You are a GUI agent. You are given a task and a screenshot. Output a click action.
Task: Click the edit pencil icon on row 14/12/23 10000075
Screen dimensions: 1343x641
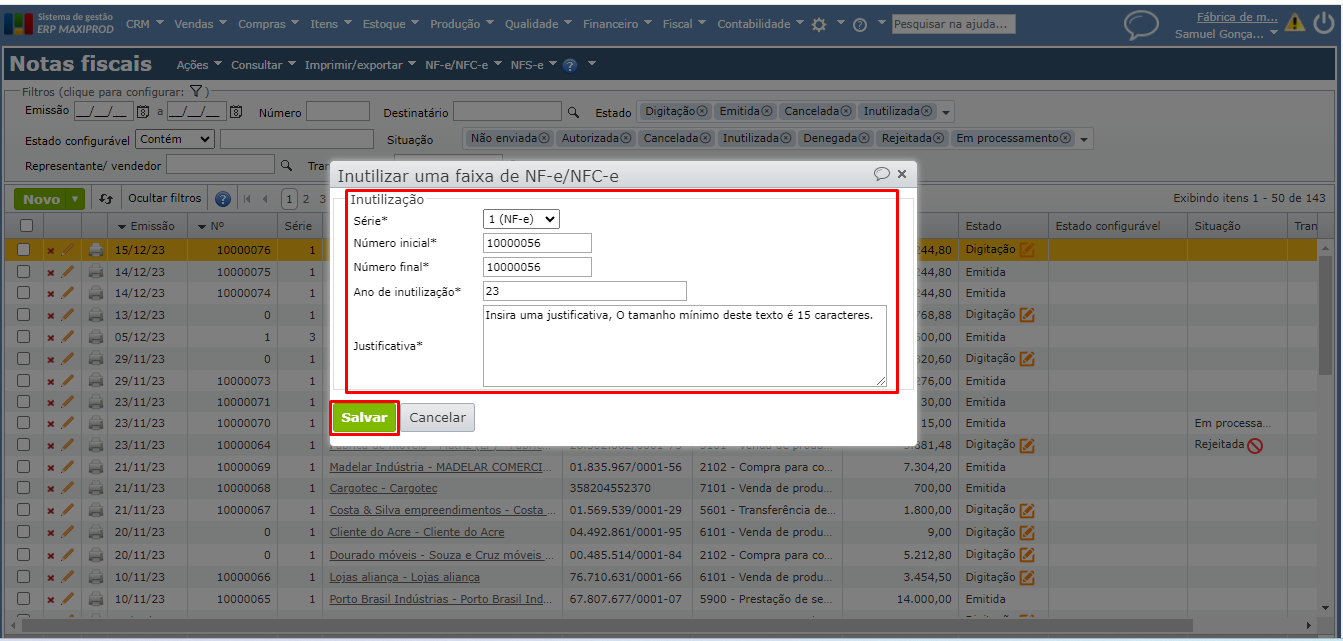point(68,272)
